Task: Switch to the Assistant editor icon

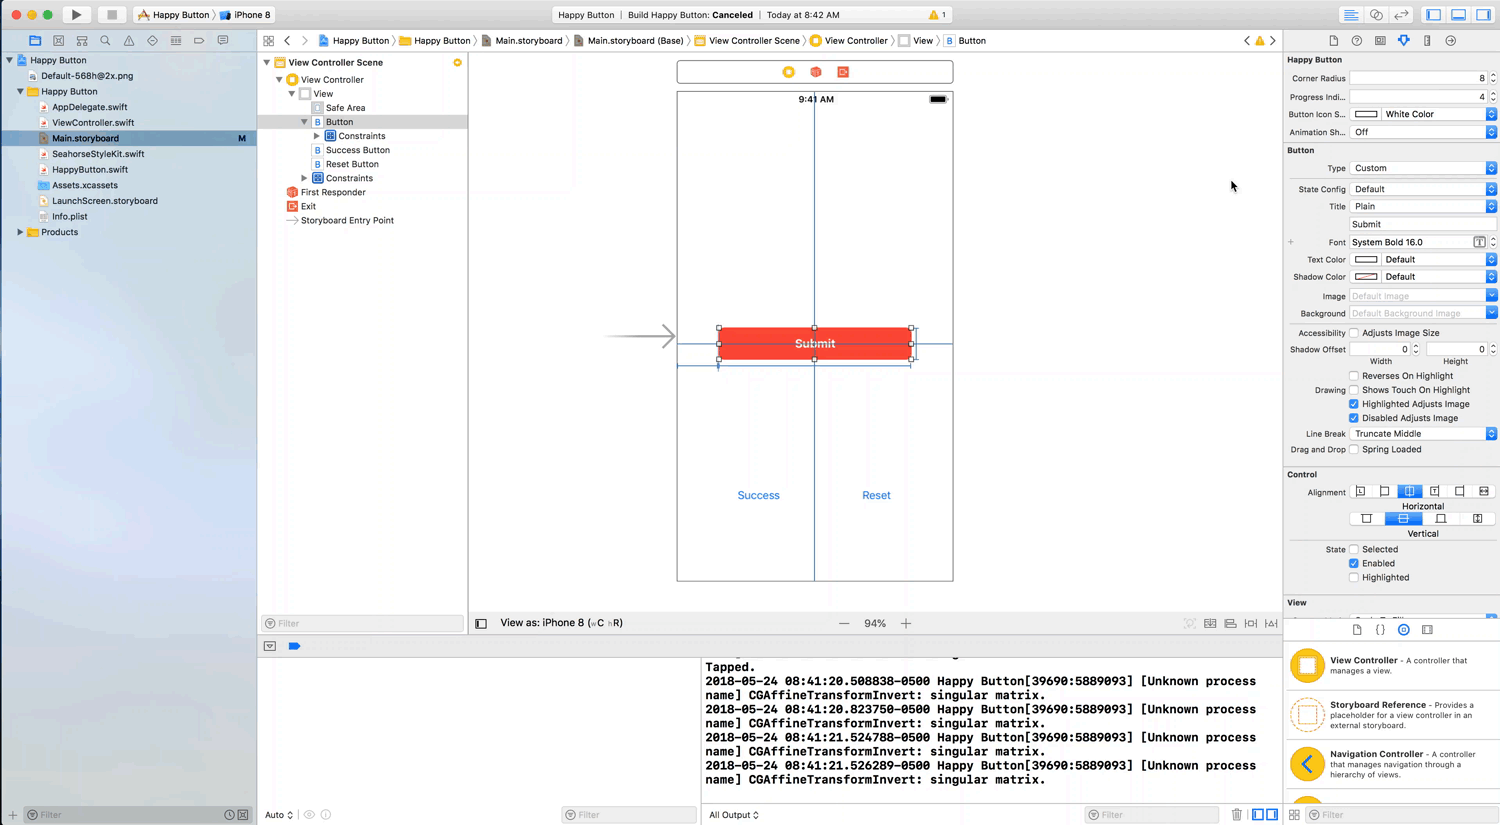Action: pyautogui.click(x=1376, y=15)
